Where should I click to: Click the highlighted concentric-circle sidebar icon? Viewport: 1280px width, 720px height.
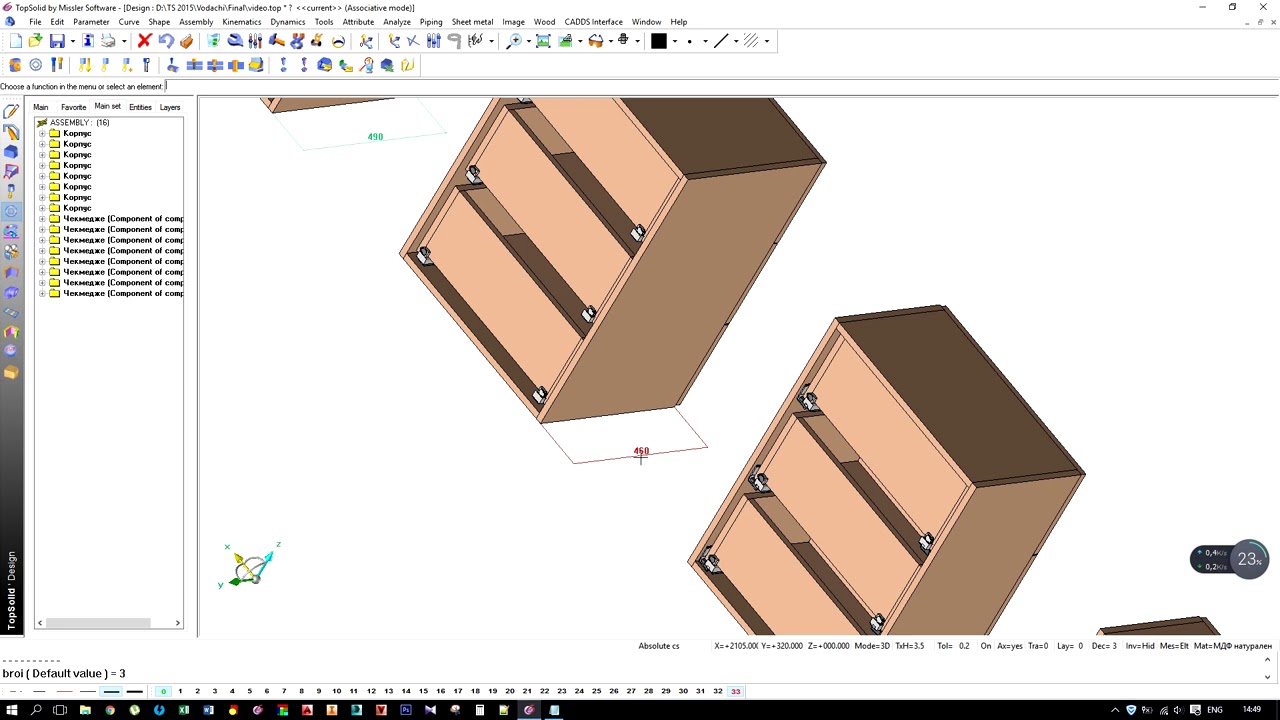[11, 211]
